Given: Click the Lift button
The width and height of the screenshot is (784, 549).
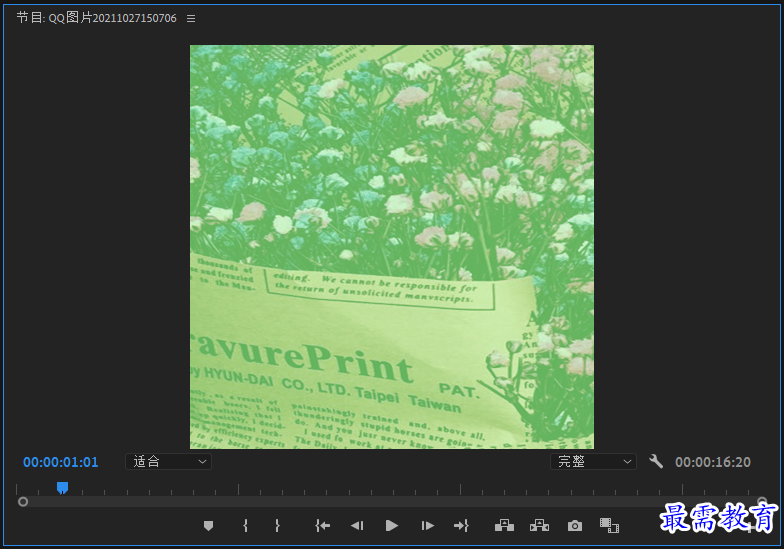Looking at the screenshot, I should [504, 526].
